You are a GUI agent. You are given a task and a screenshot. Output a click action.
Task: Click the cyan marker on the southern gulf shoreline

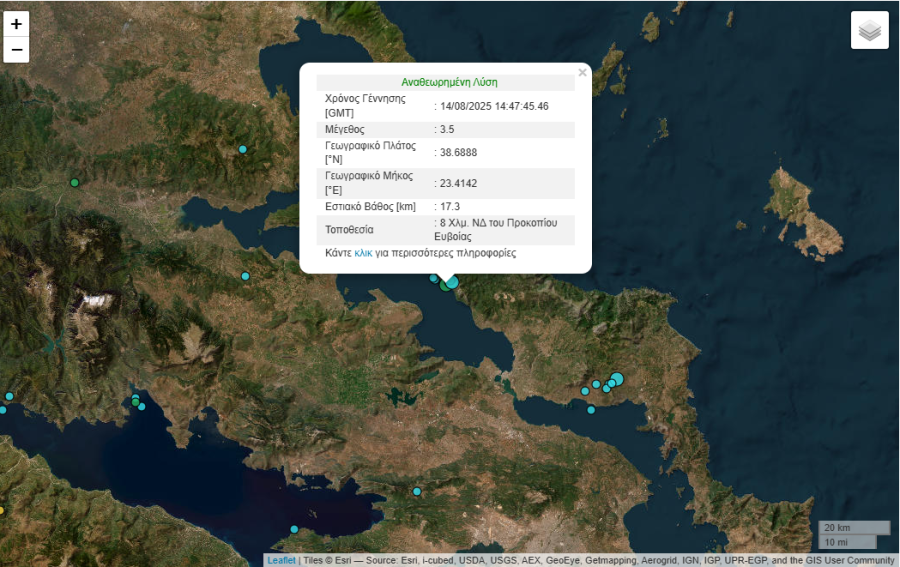tap(294, 529)
